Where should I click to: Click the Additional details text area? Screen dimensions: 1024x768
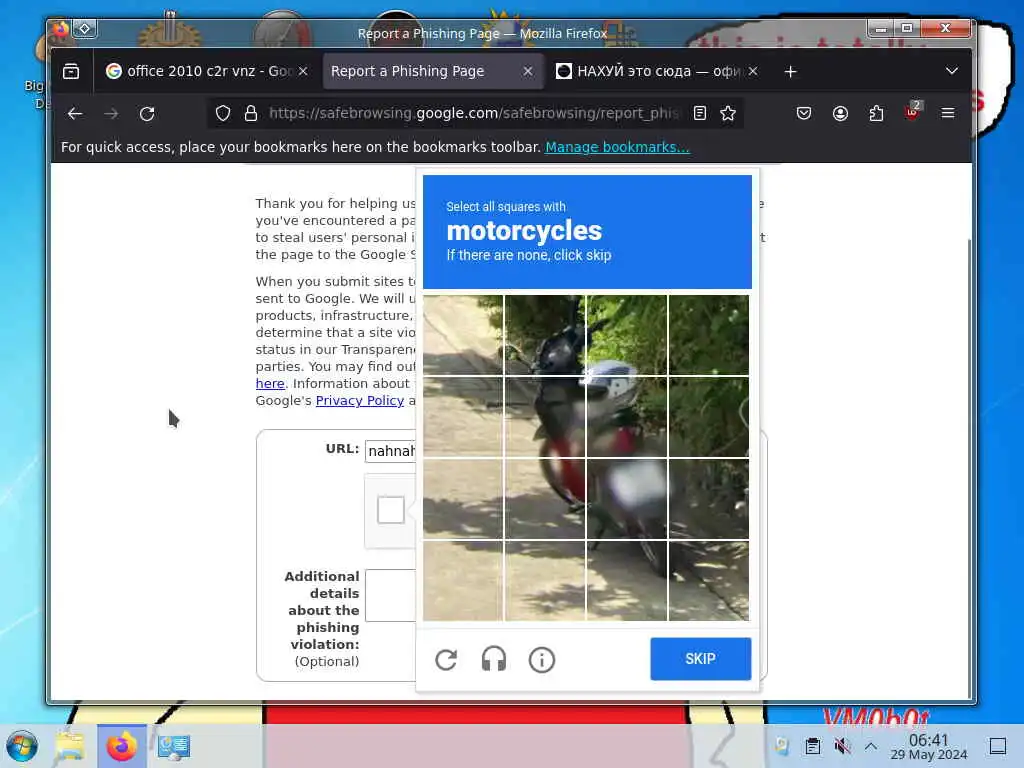pyautogui.click(x=391, y=596)
